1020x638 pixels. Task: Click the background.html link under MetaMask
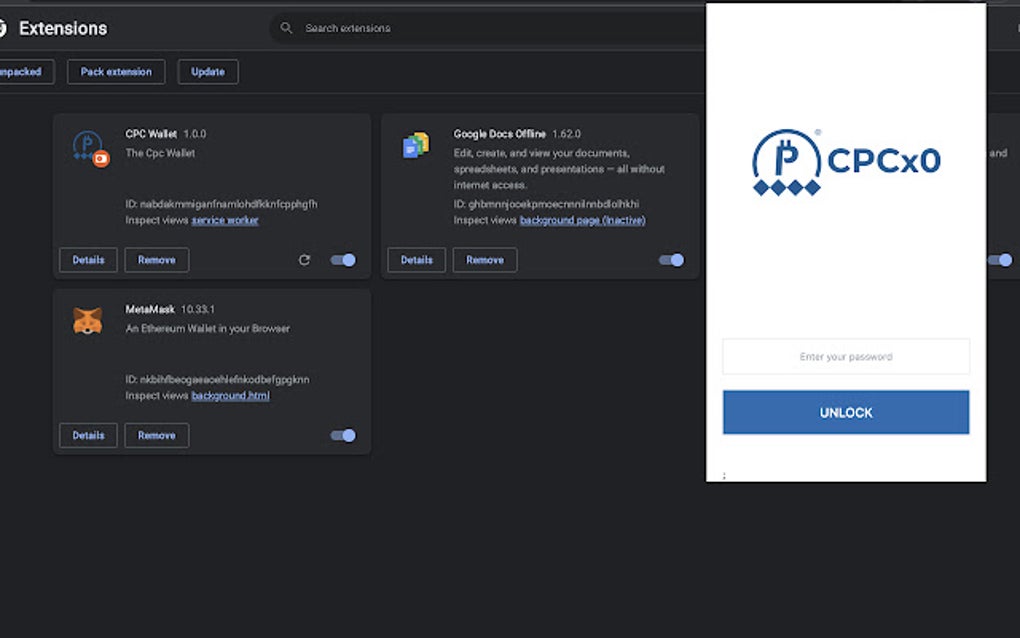point(231,395)
